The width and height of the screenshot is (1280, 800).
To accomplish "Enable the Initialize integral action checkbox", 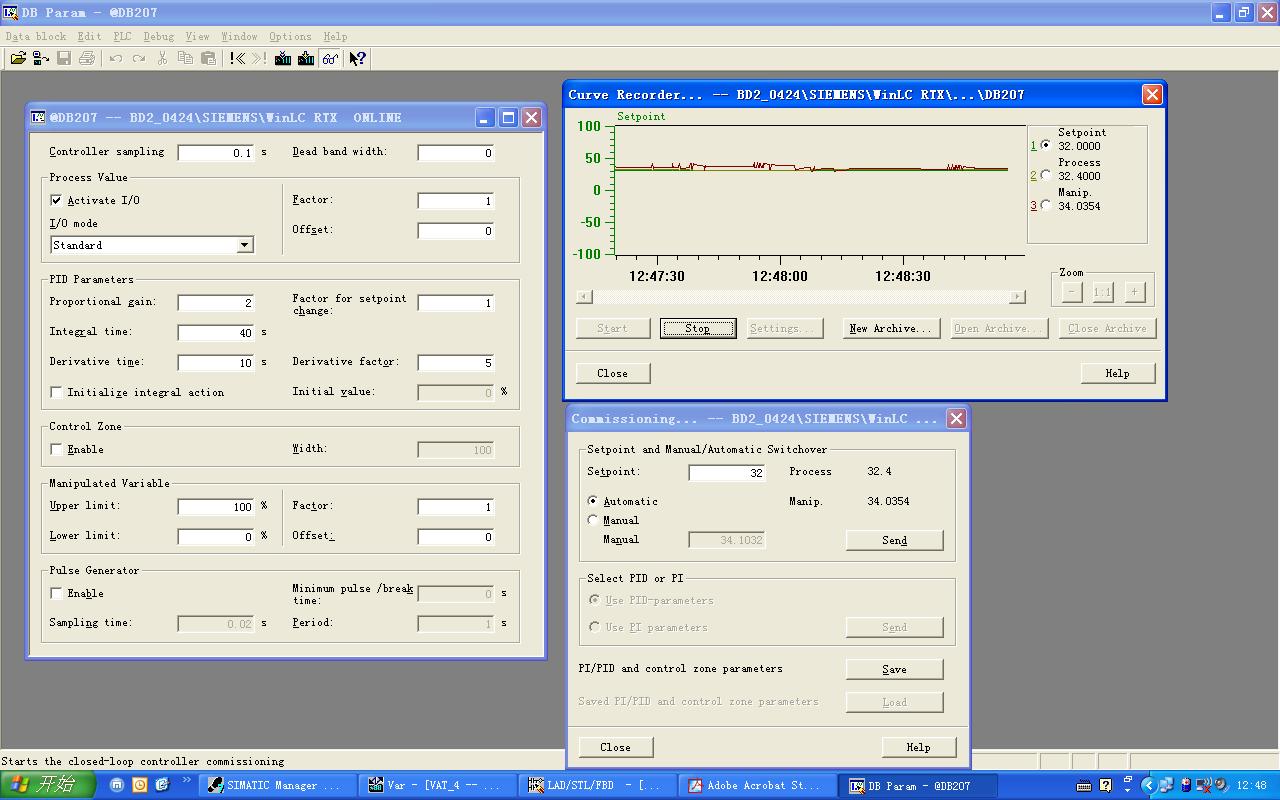I will coord(56,392).
